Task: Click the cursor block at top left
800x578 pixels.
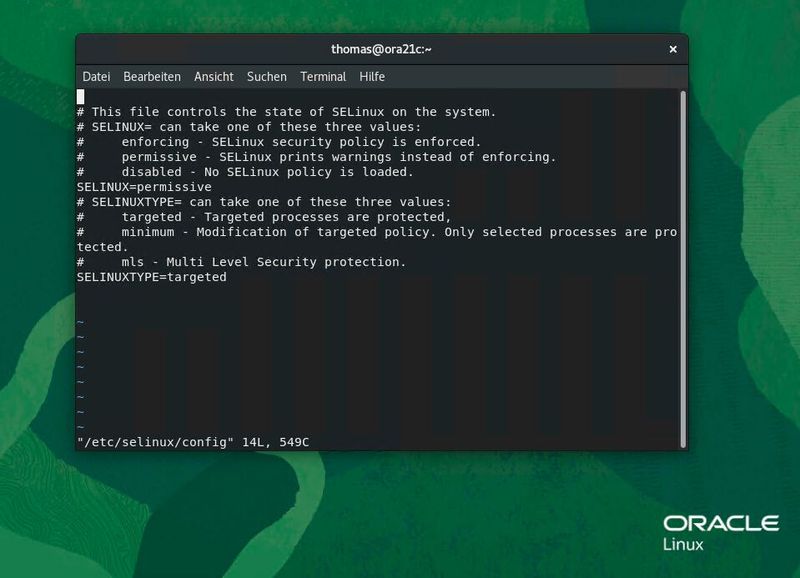Action: [x=81, y=96]
